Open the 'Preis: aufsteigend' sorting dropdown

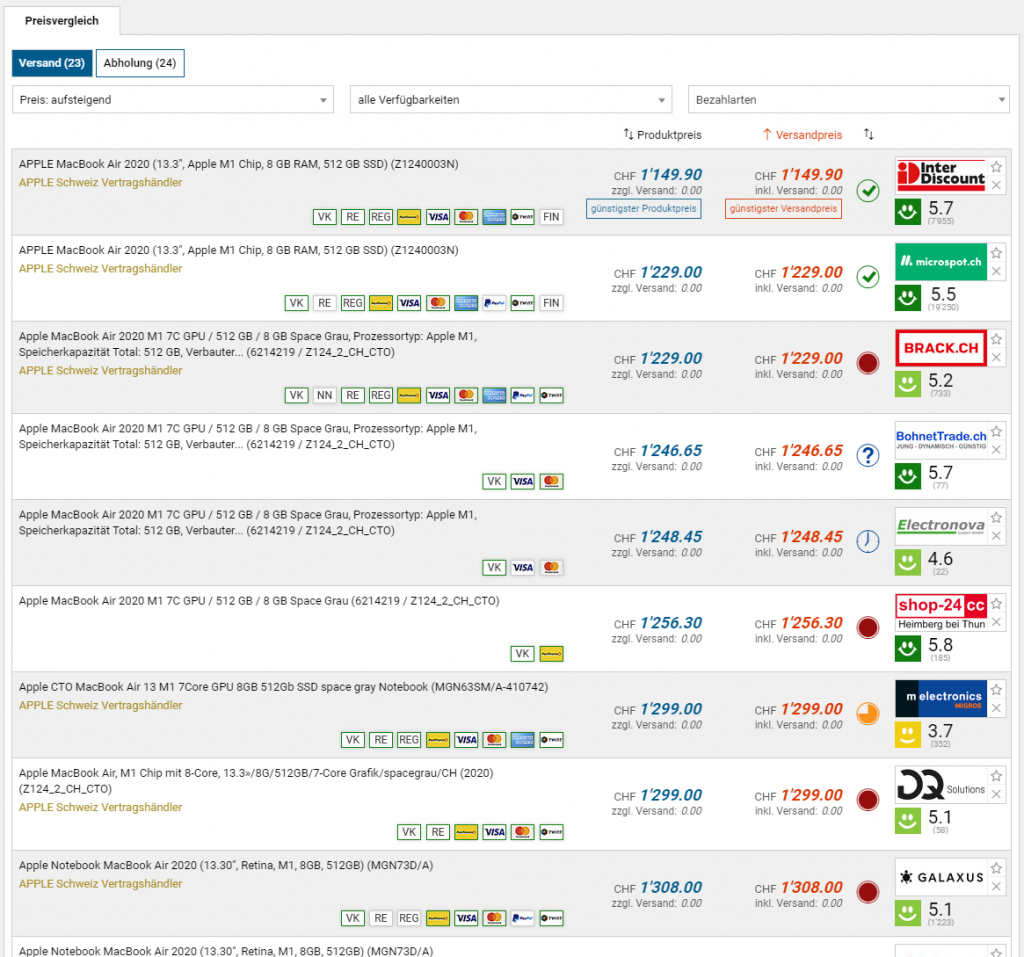tap(173, 100)
